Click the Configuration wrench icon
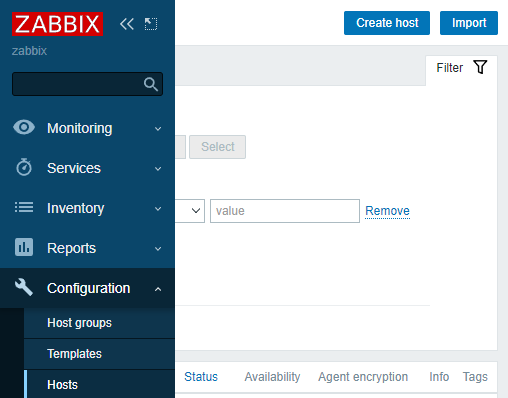Image resolution: width=508 pixels, height=398 pixels. click(x=24, y=287)
